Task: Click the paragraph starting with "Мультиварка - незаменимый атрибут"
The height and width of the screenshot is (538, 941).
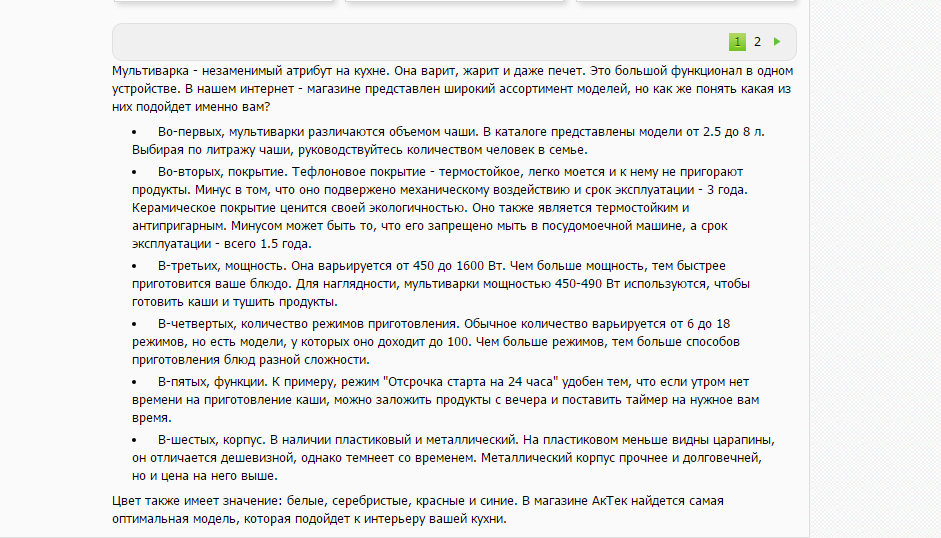Action: click(x=452, y=89)
